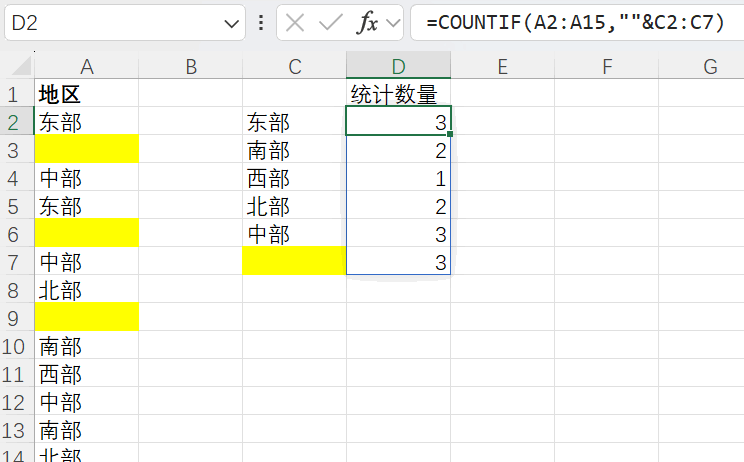Click cell C6 containing 中部

[295, 235]
